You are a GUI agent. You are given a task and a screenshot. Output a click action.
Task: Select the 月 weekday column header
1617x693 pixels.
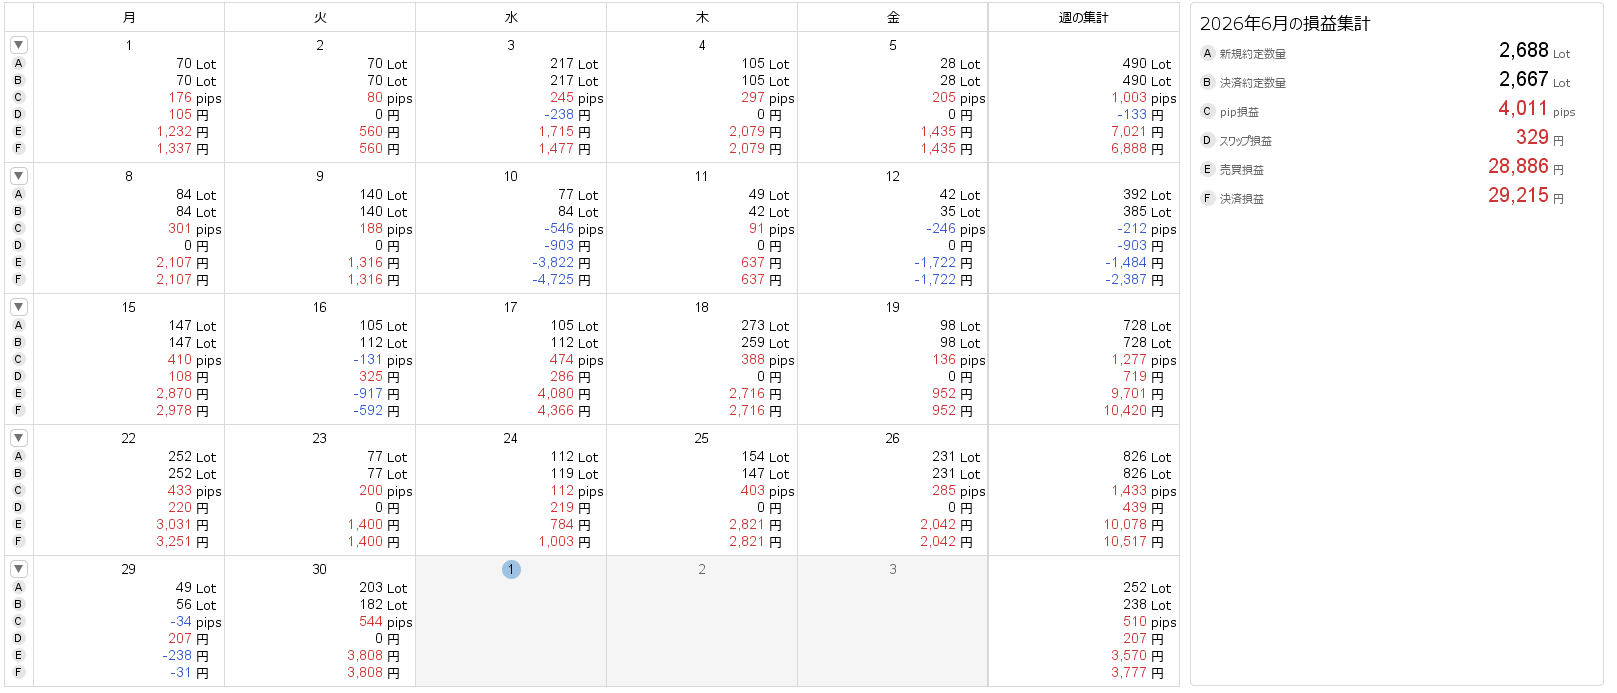point(129,17)
